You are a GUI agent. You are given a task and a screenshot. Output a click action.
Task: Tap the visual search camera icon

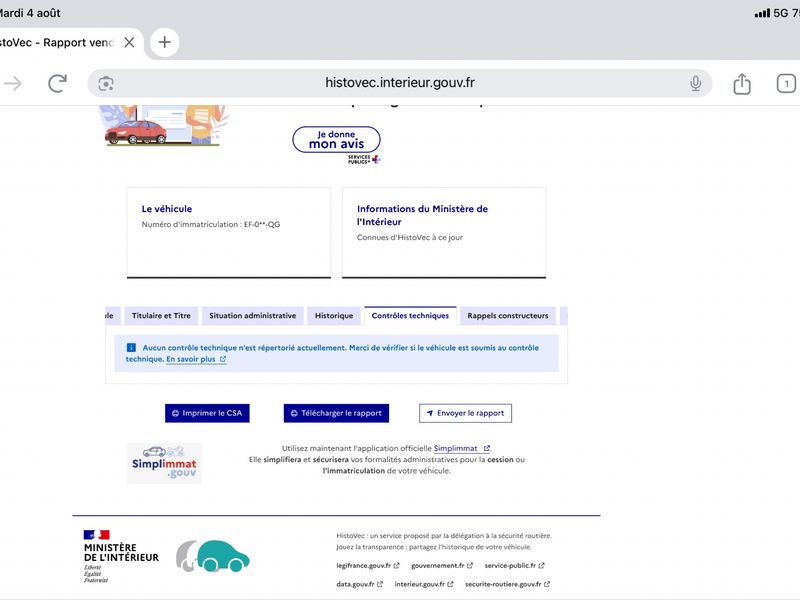106,84
